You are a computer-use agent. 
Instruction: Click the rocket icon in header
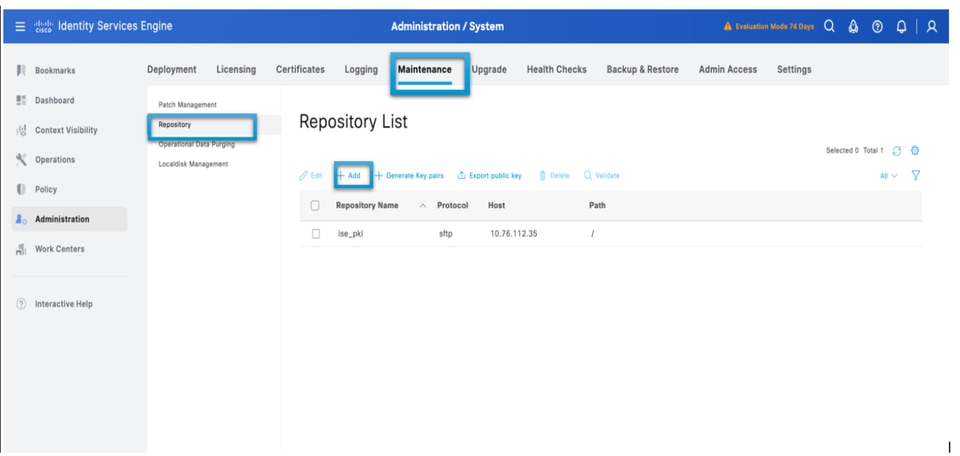pos(853,26)
